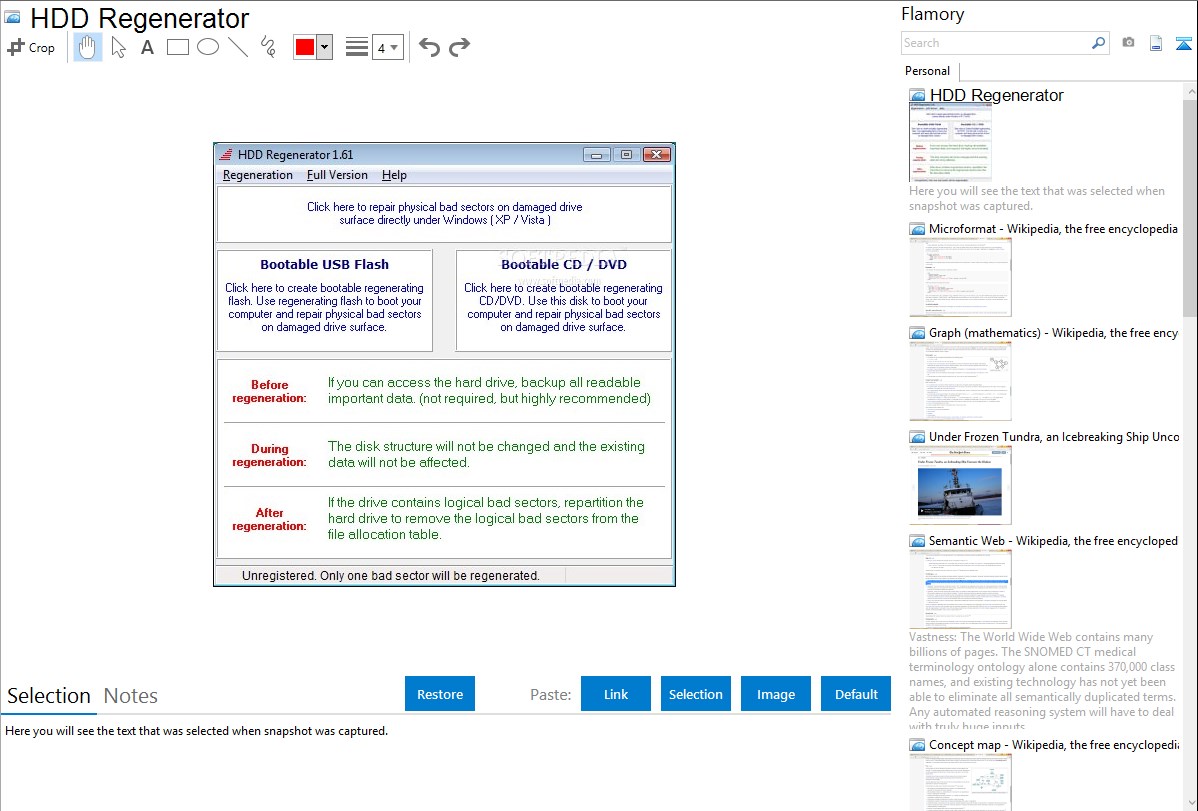Activate the hand pan tool
The height and width of the screenshot is (811, 1198).
87,47
